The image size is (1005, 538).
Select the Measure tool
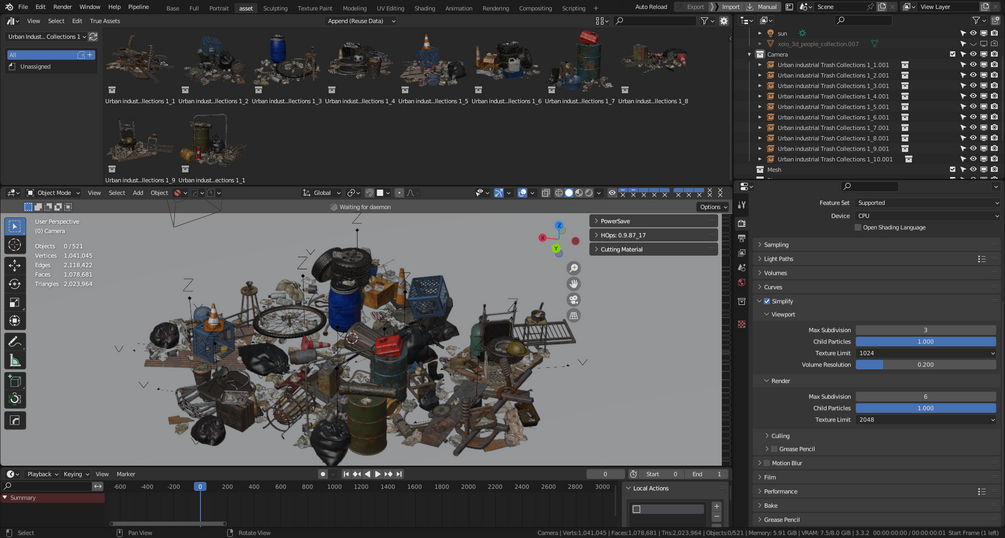click(15, 361)
